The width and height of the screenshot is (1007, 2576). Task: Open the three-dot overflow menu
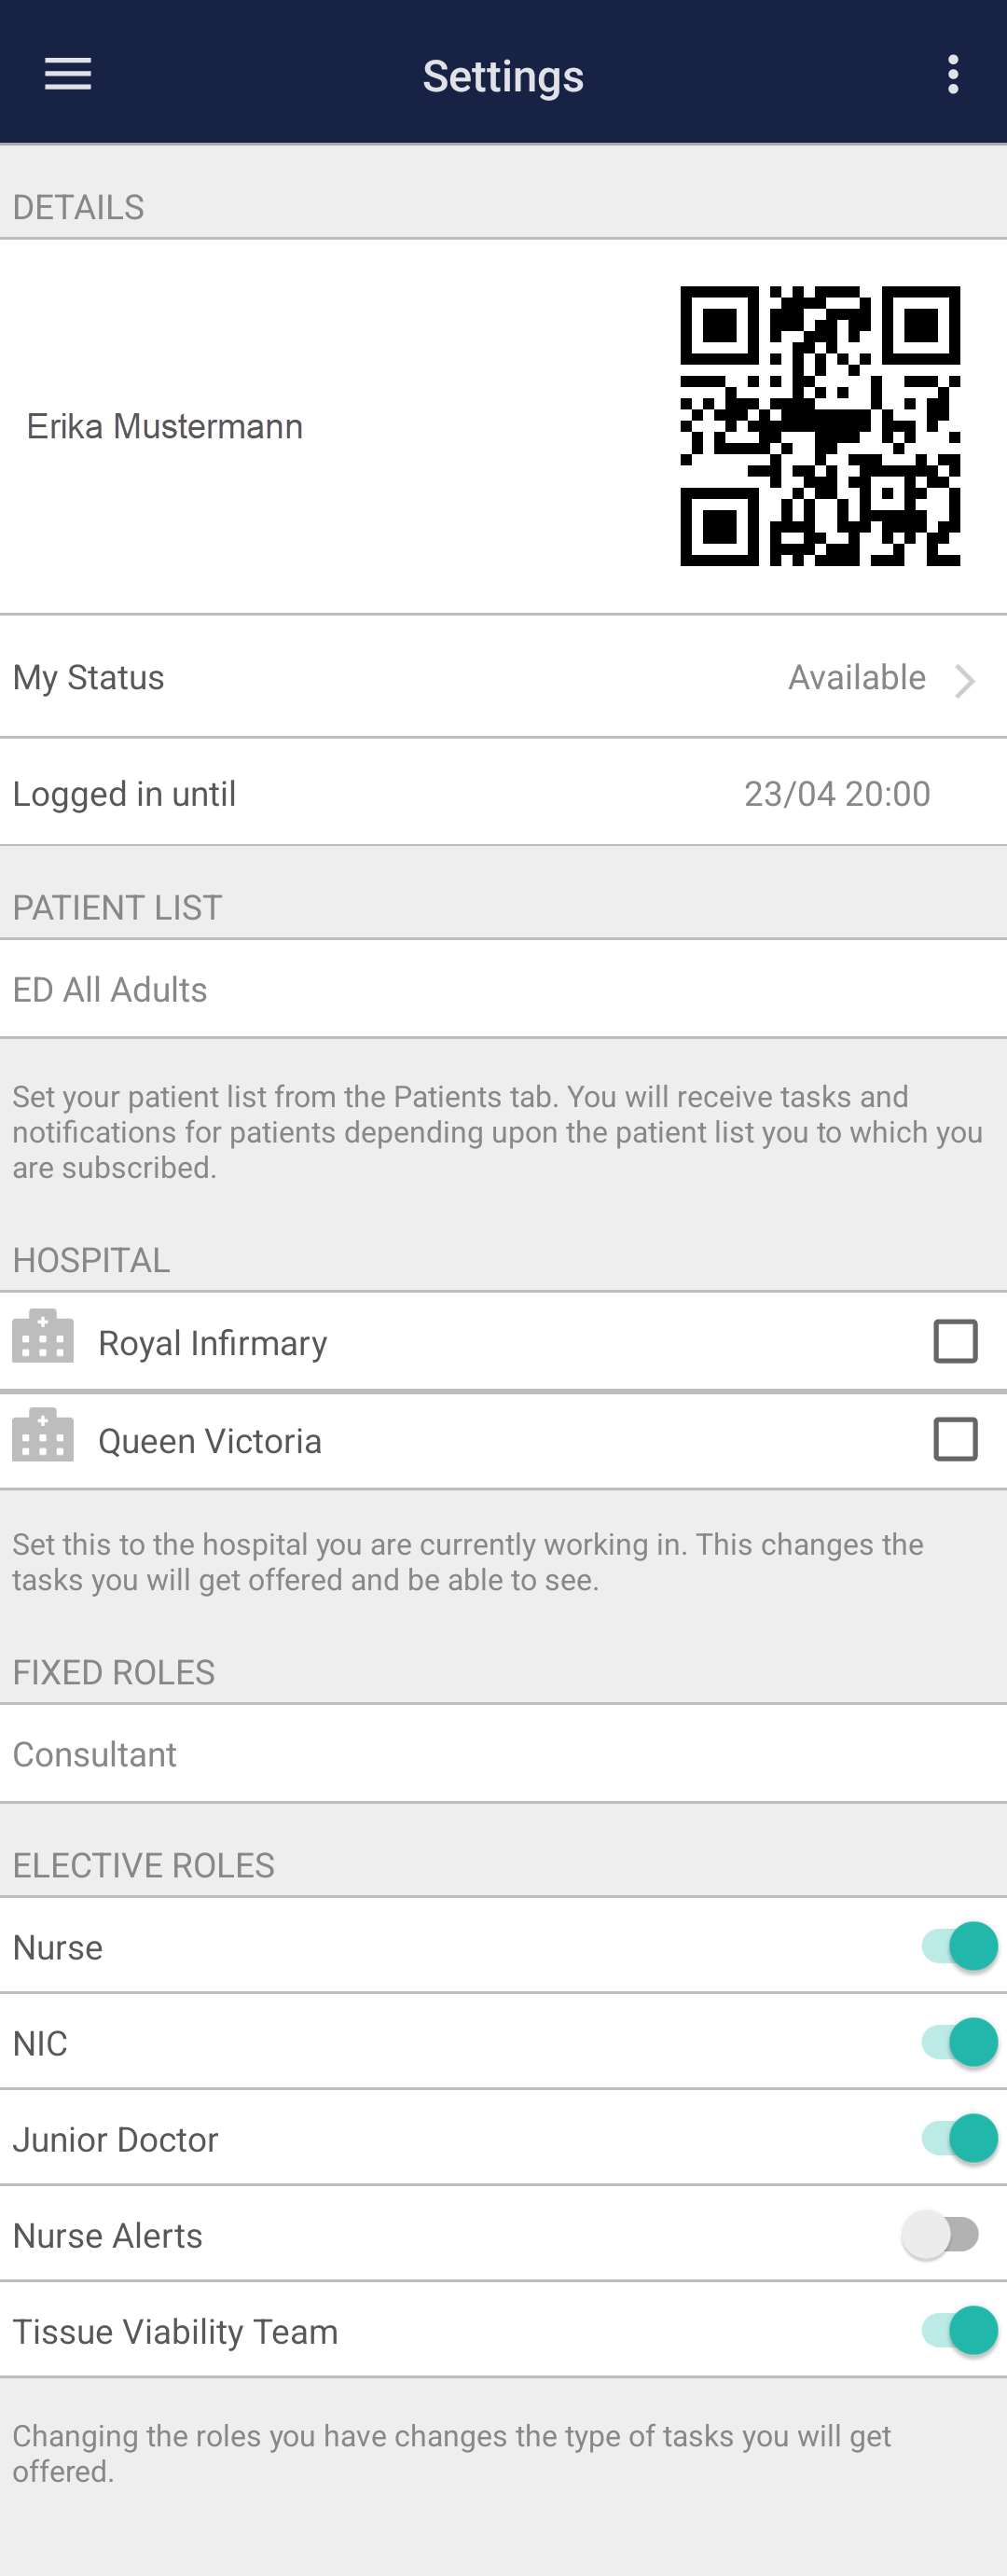(953, 75)
